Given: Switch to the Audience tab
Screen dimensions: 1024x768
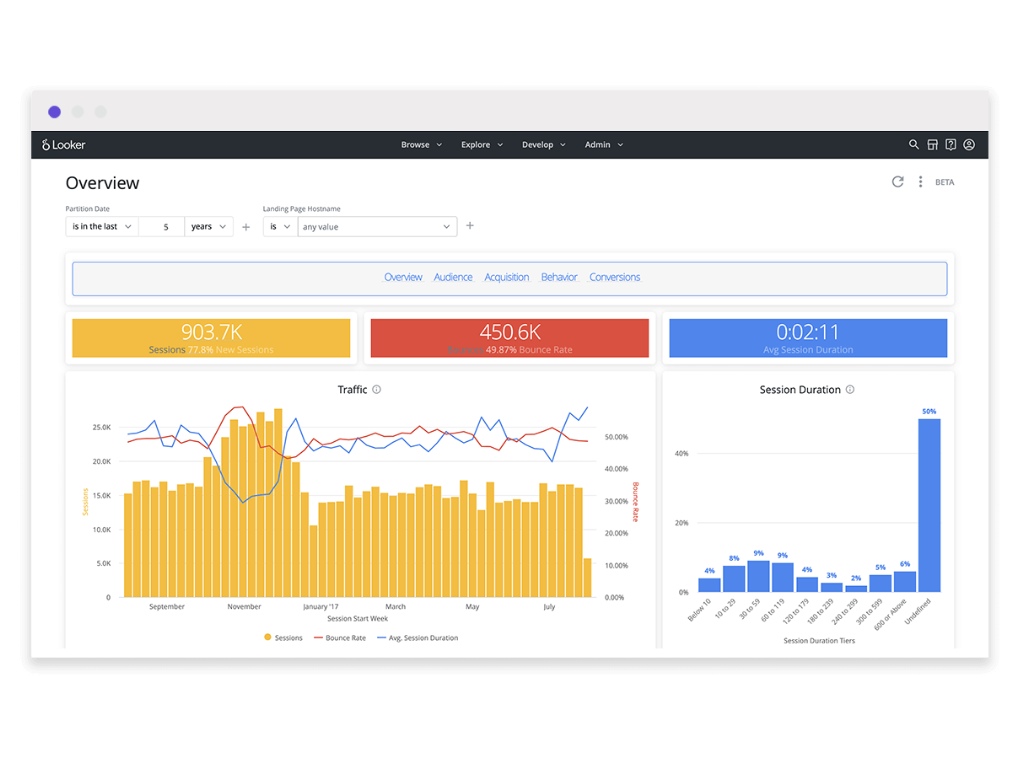Looking at the screenshot, I should click(x=453, y=277).
